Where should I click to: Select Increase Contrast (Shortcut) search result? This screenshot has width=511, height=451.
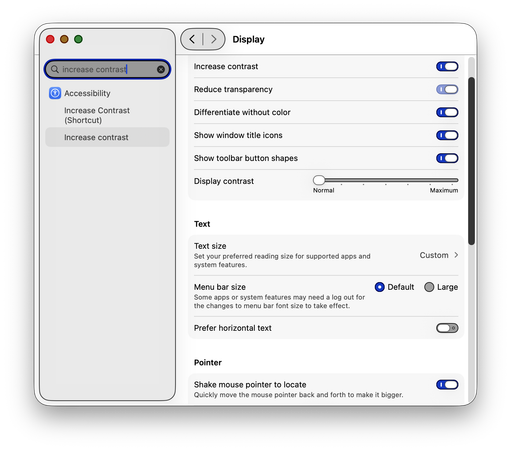coord(97,115)
